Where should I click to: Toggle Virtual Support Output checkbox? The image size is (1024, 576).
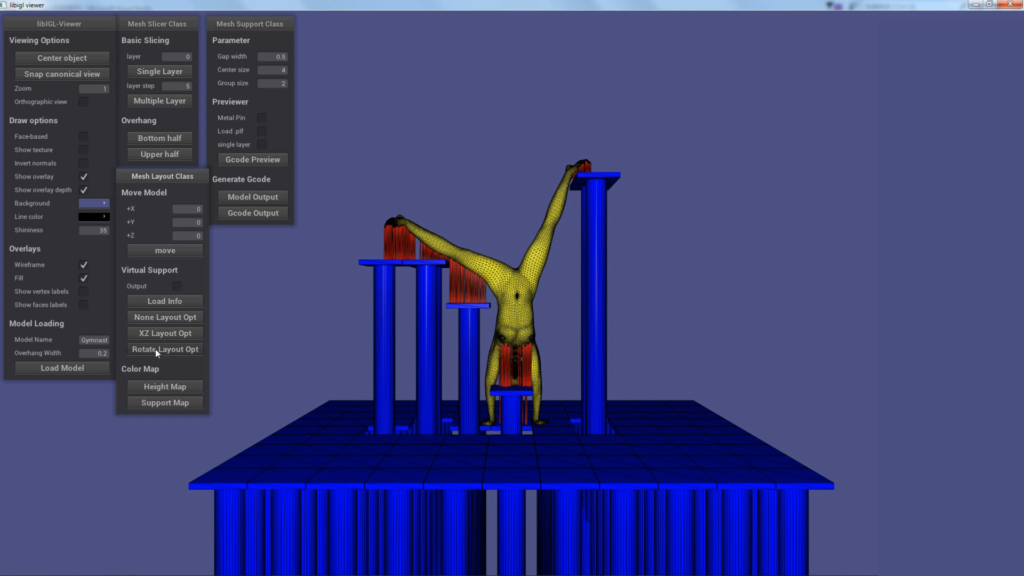point(177,286)
